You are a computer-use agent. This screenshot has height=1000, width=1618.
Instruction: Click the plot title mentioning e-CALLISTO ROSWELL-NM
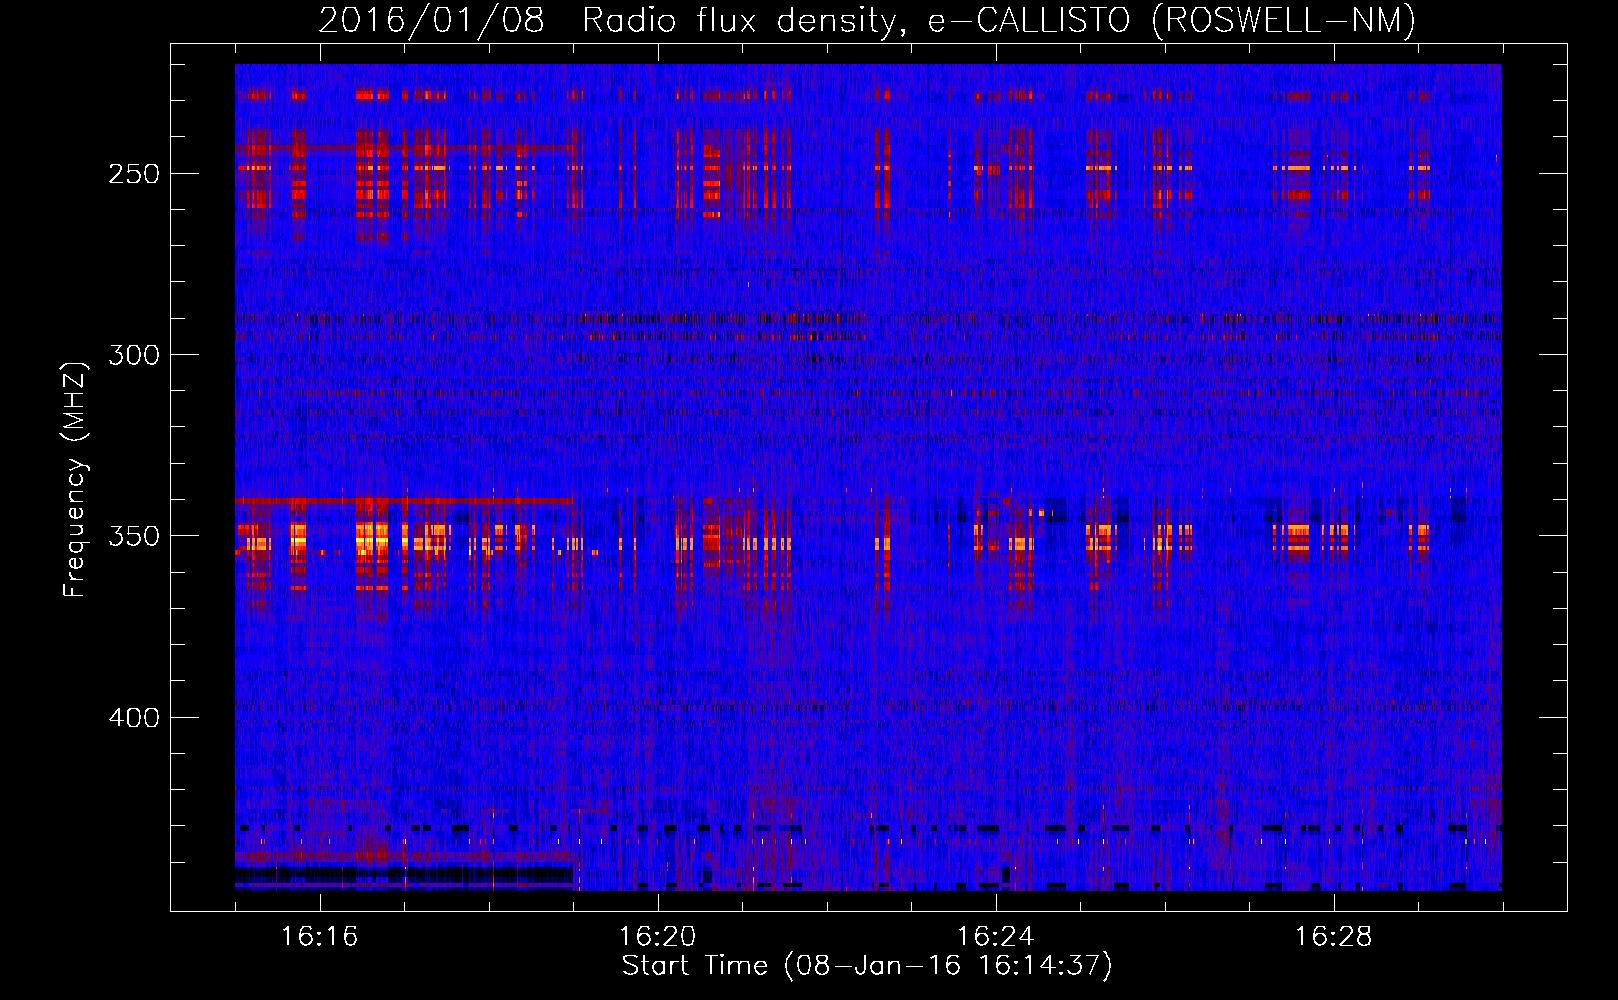point(867,20)
